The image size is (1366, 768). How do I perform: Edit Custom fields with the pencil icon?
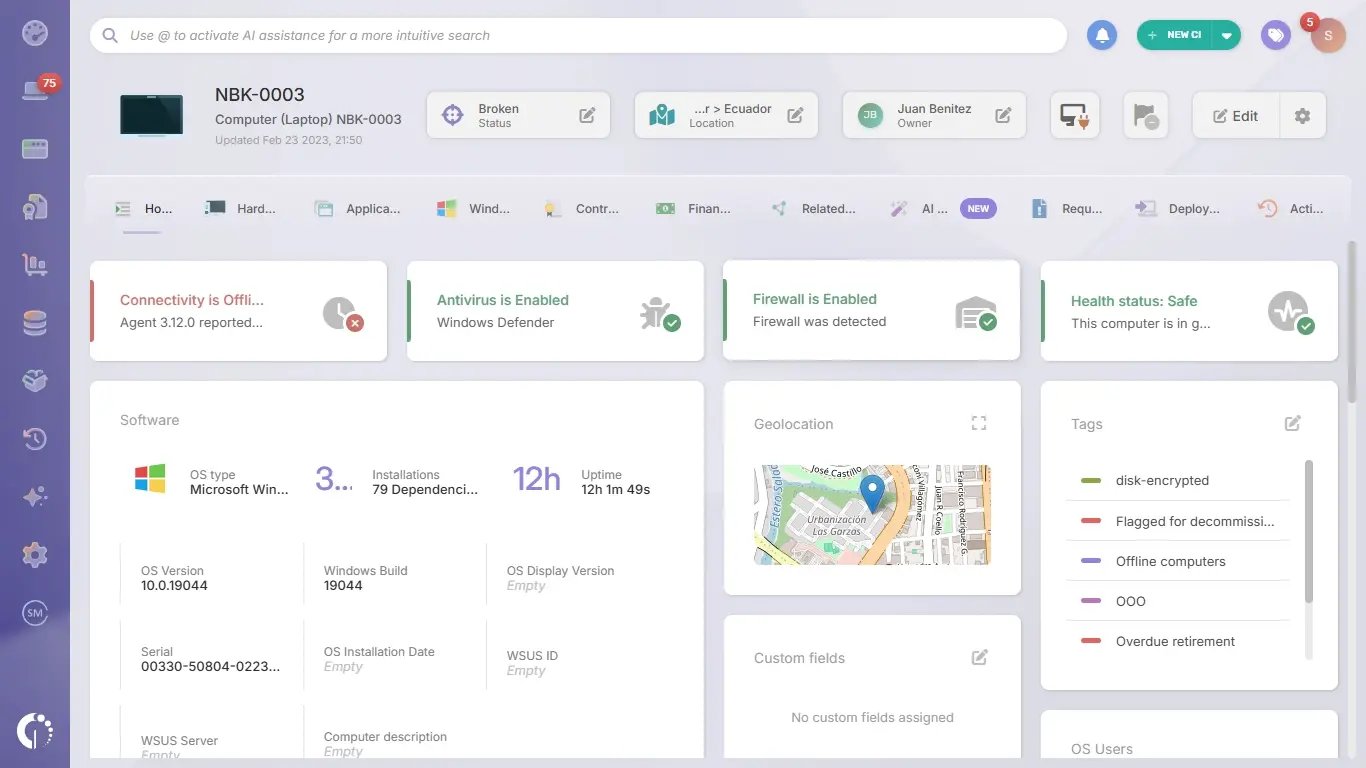pyautogui.click(x=980, y=657)
